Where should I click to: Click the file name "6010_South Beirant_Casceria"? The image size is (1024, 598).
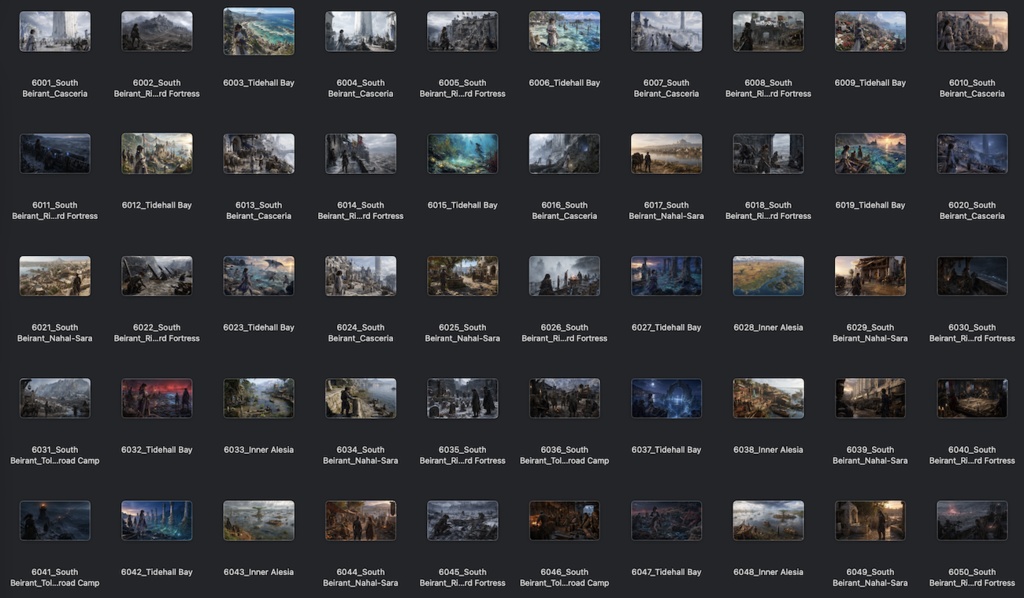[972, 88]
